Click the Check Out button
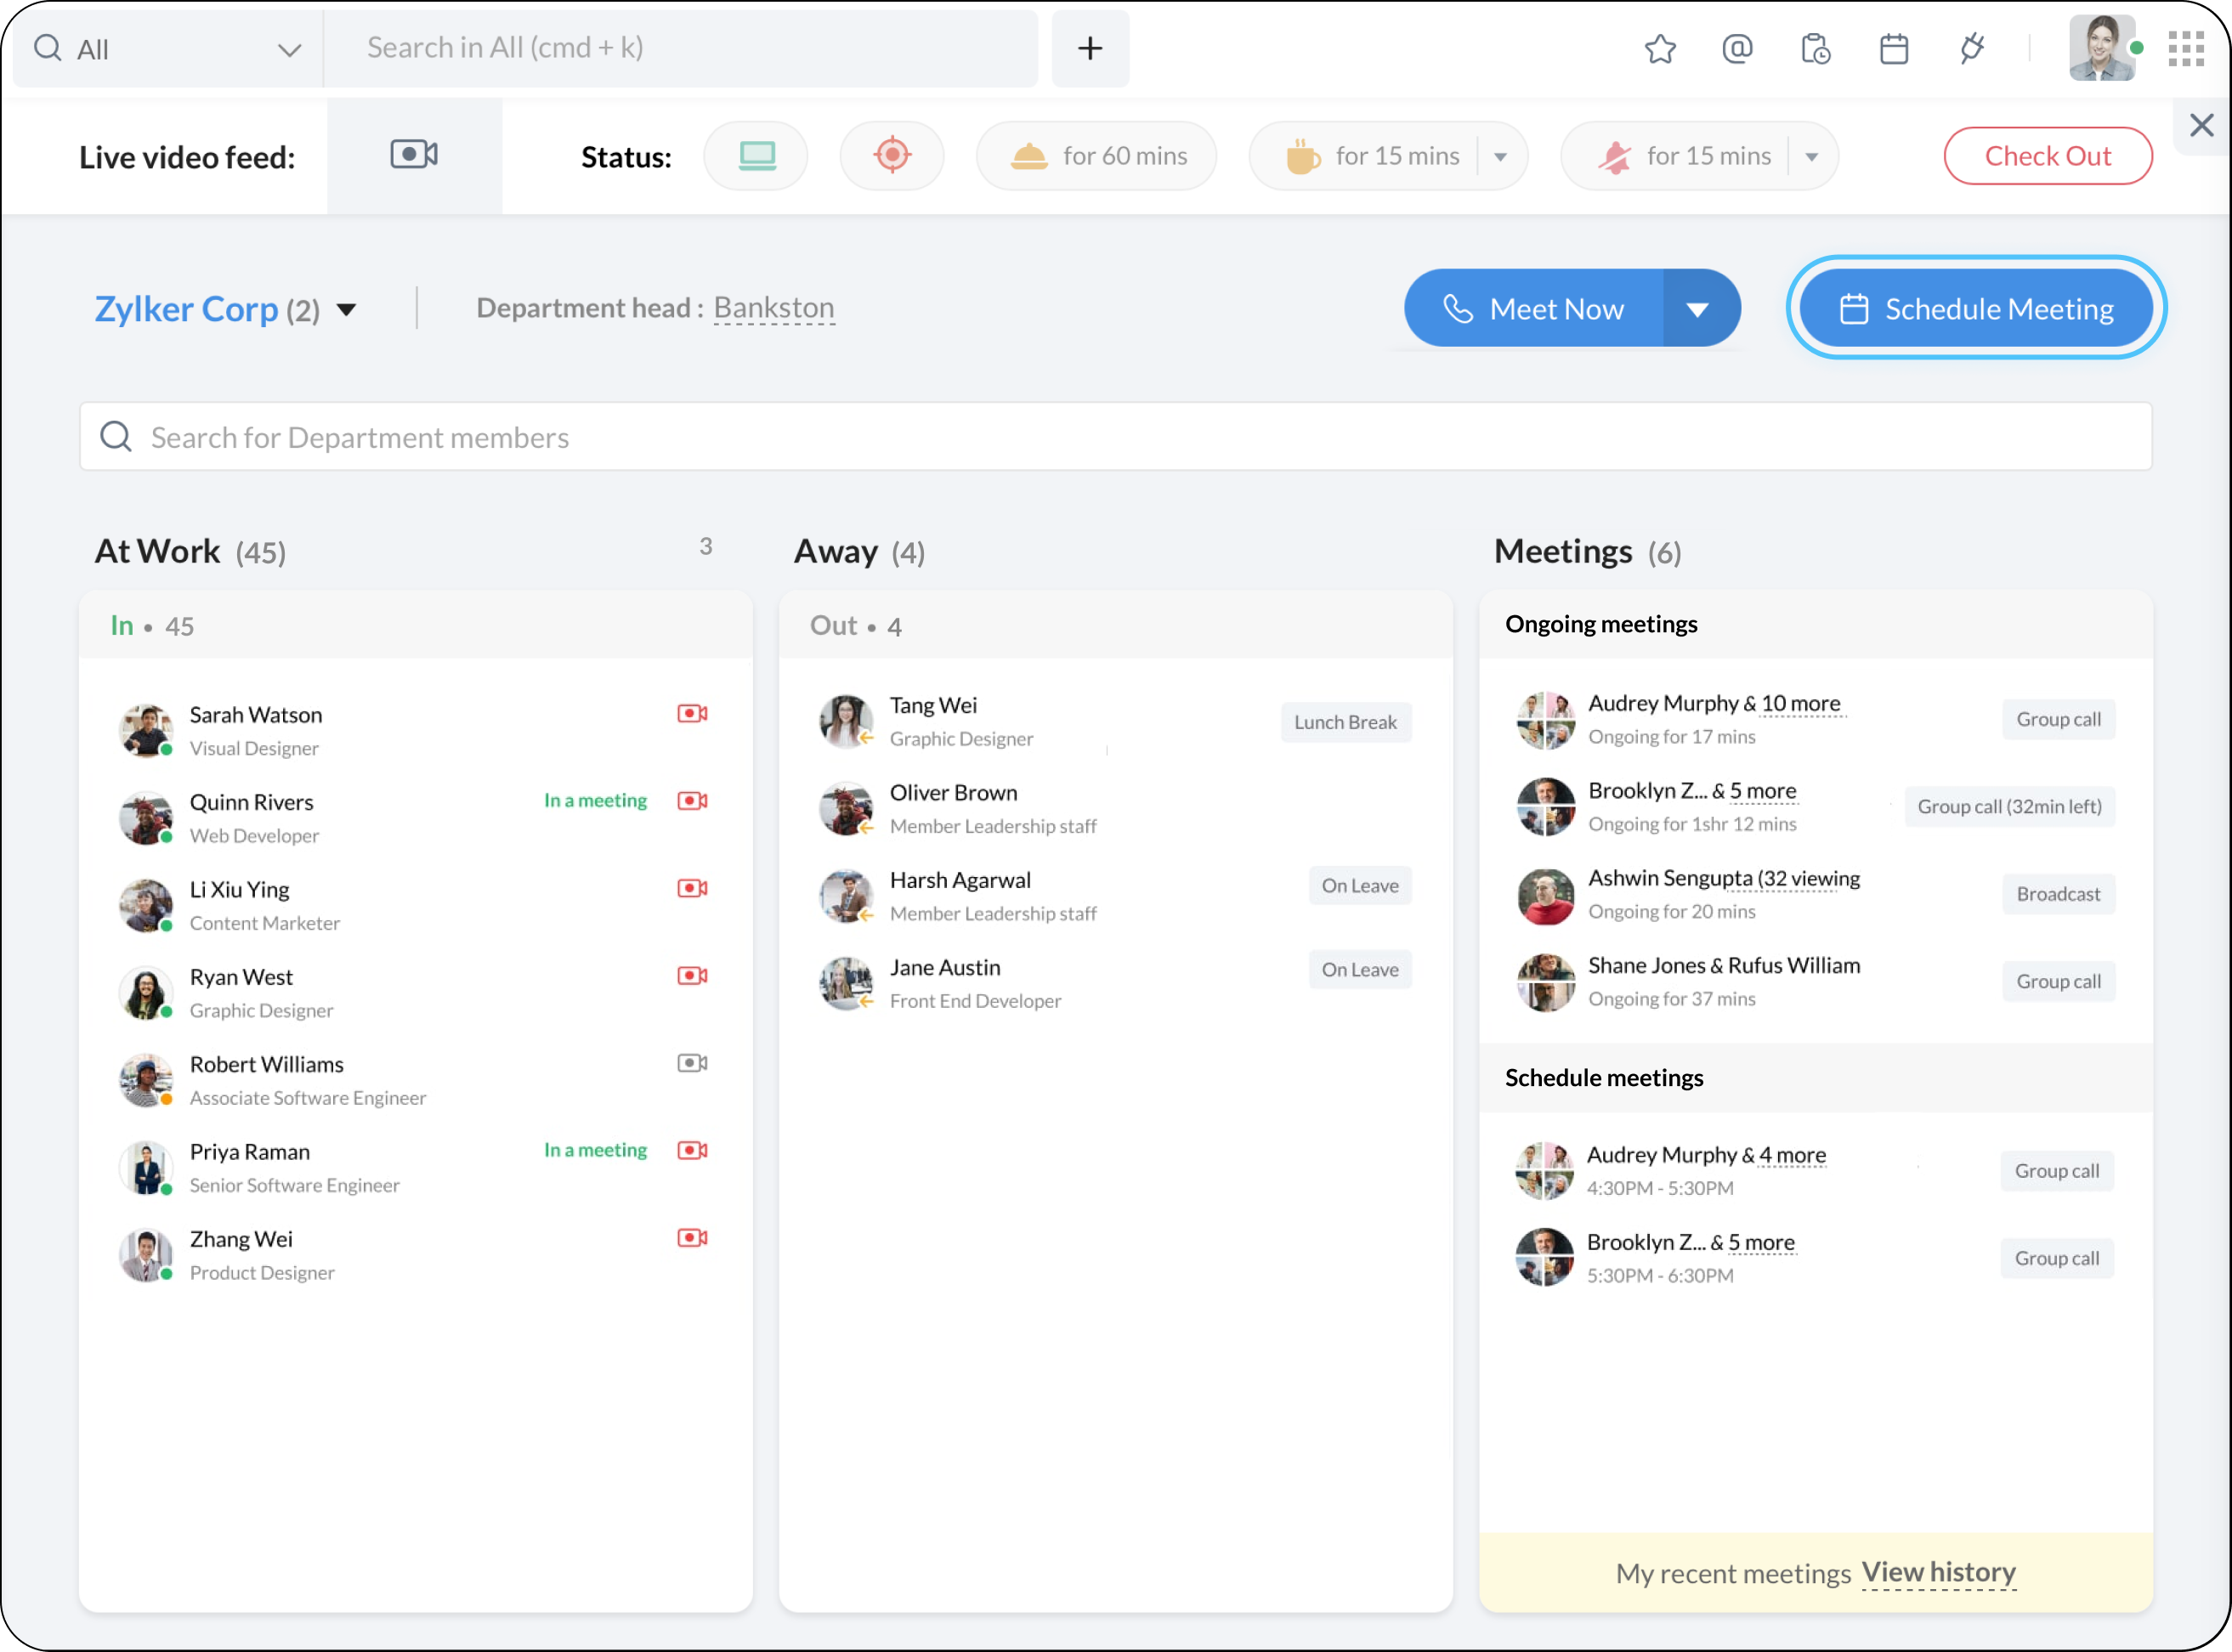Screen dimensions: 2232x1652 click(x=2047, y=156)
